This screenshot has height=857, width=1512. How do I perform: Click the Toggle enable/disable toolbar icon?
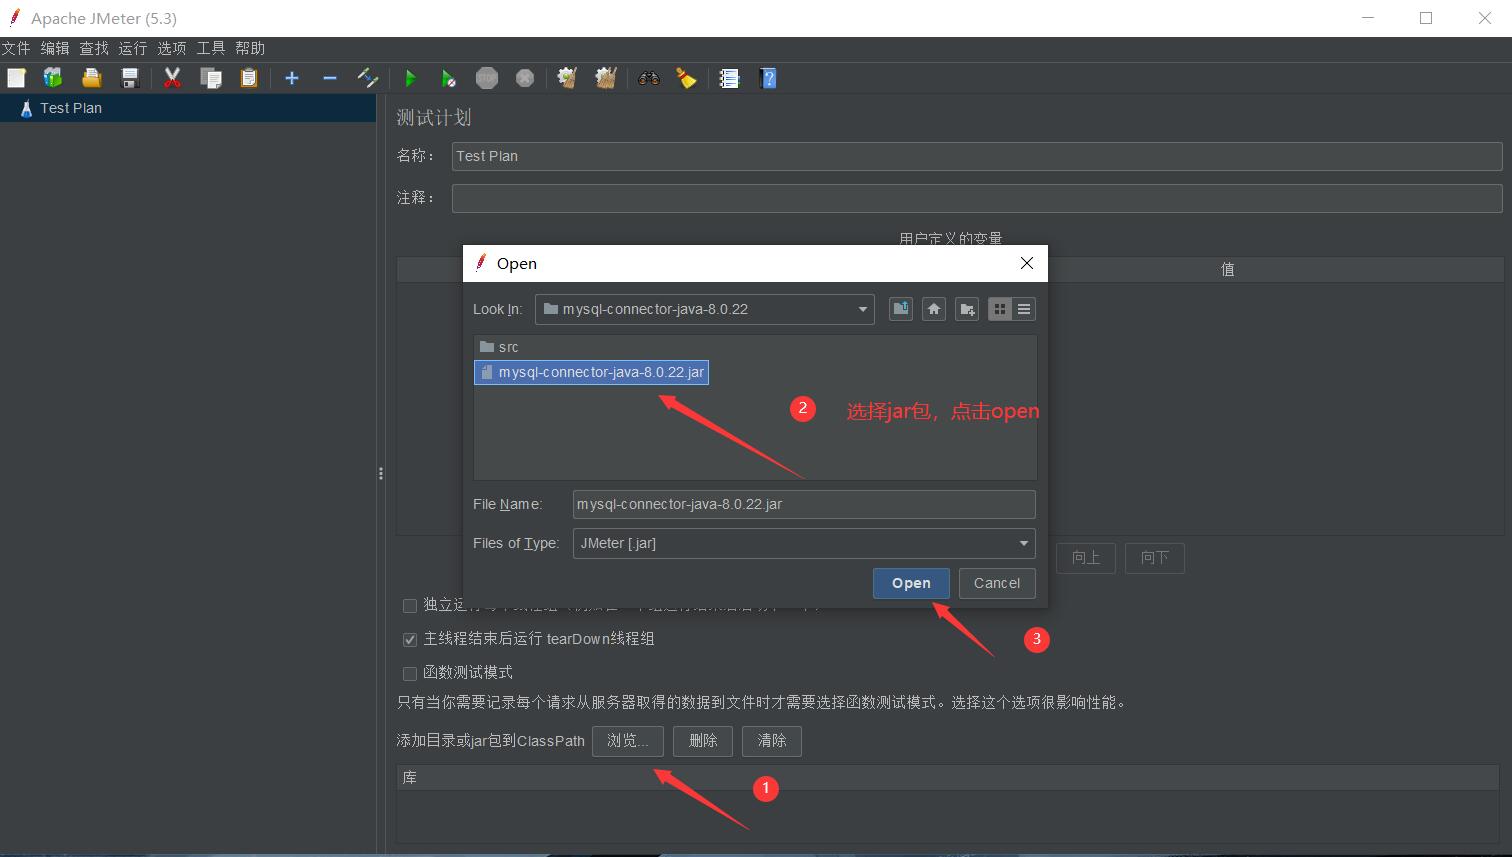(368, 78)
